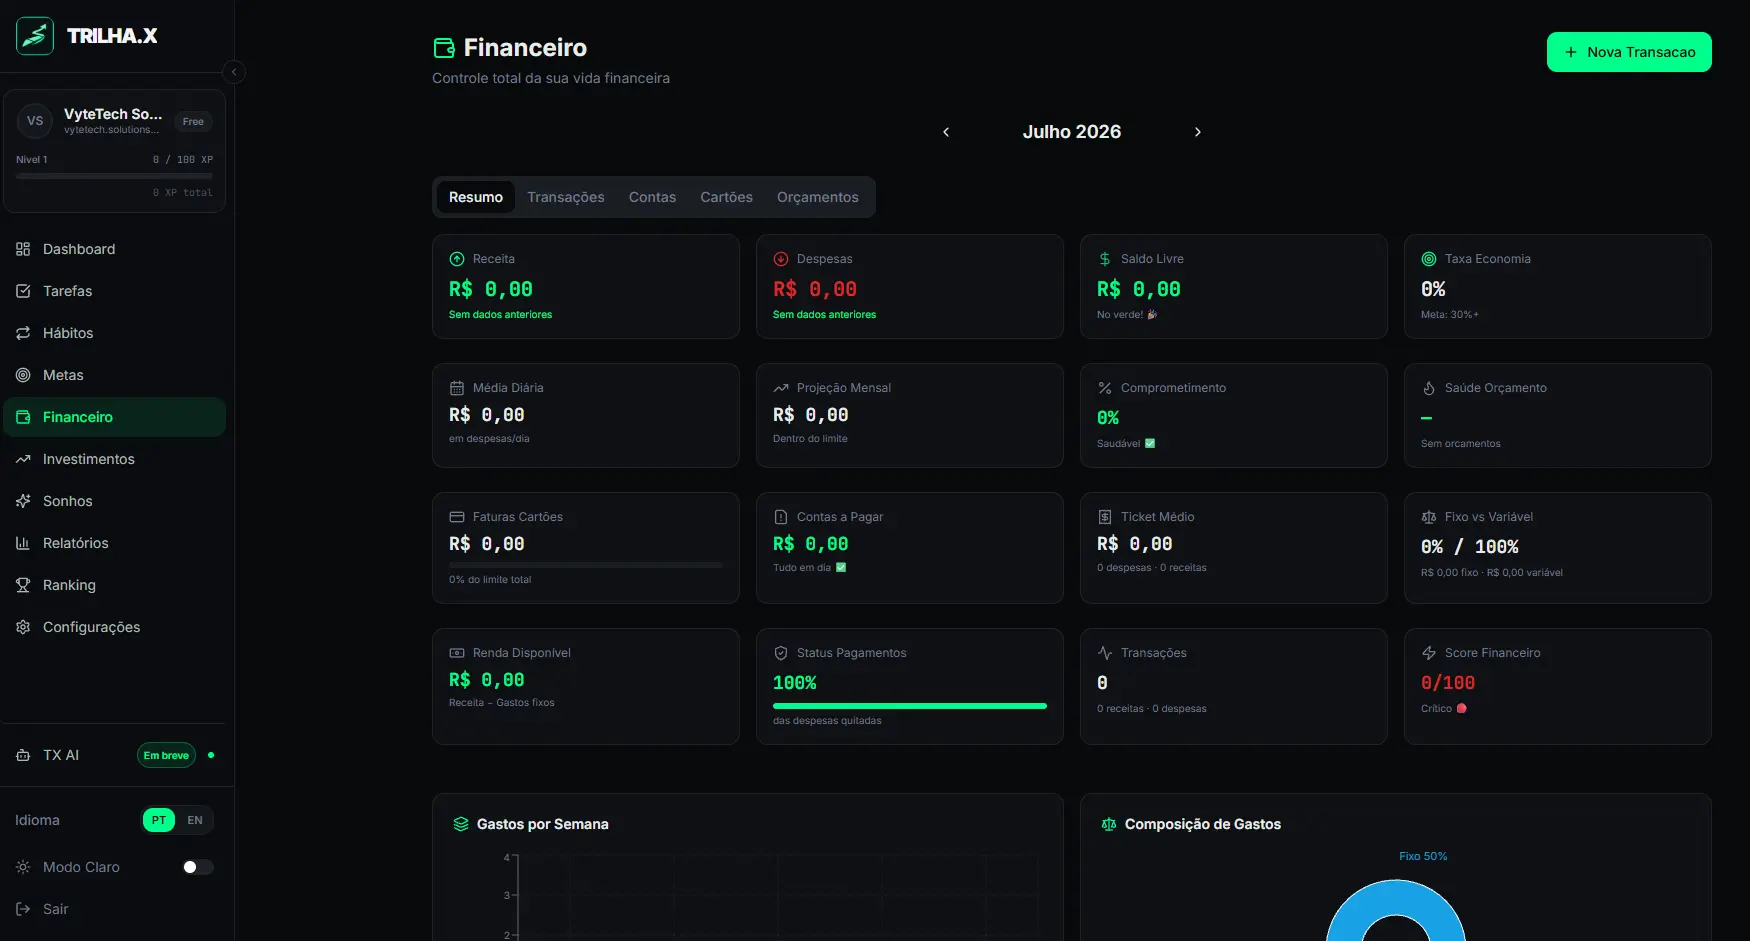Select EN language option
This screenshot has height=941, width=1750.
(195, 820)
